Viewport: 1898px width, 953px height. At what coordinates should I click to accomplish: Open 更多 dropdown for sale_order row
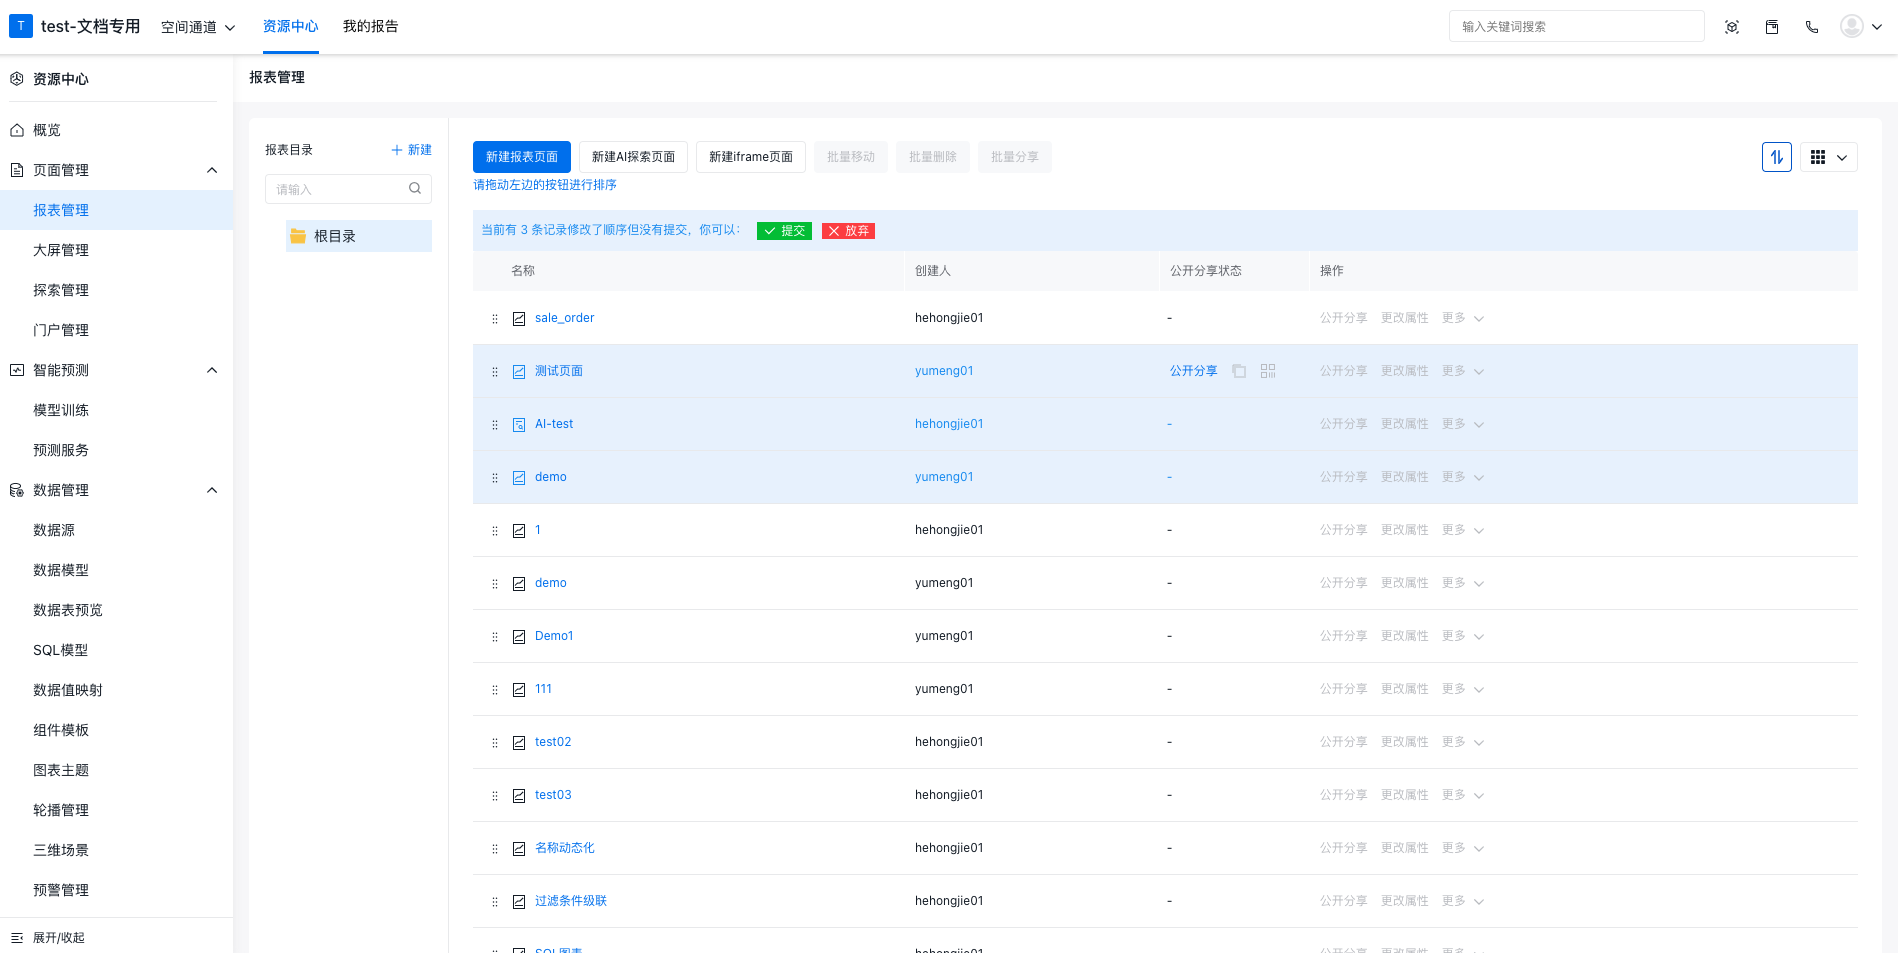(1463, 318)
